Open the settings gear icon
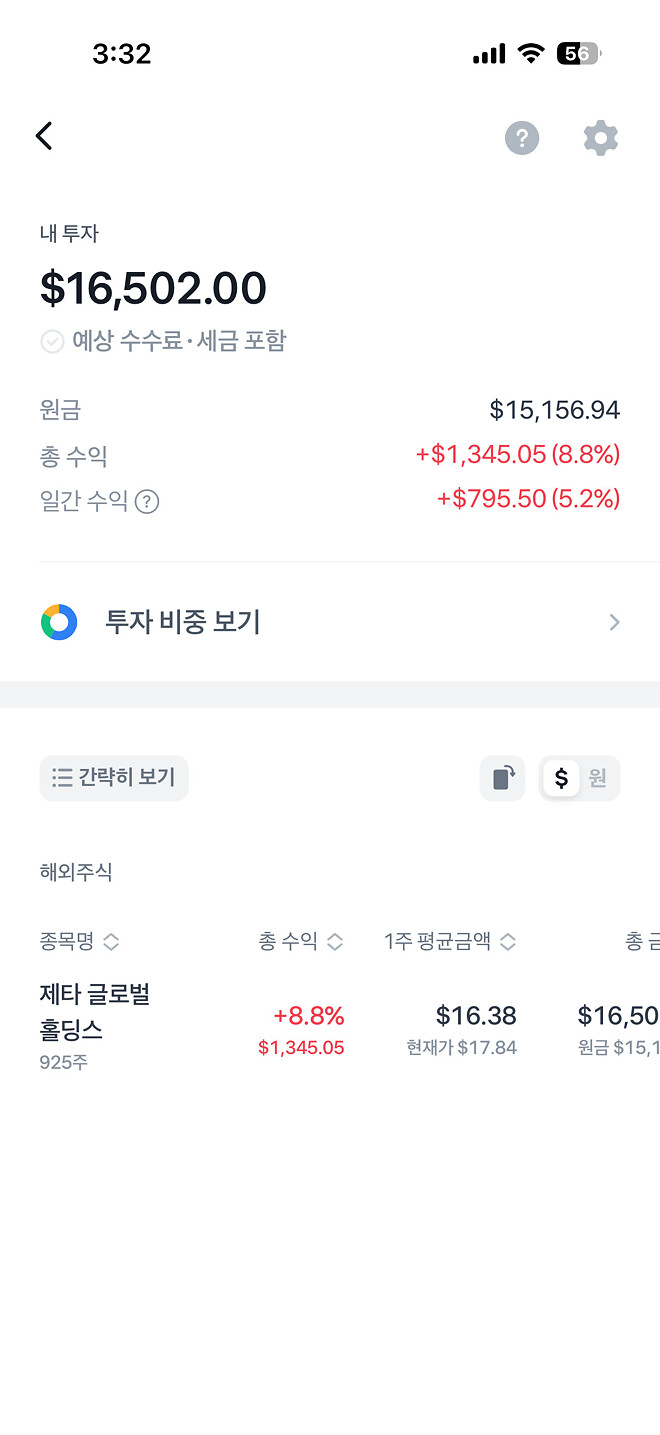Image resolution: width=660 pixels, height=1435 pixels. 600,138
